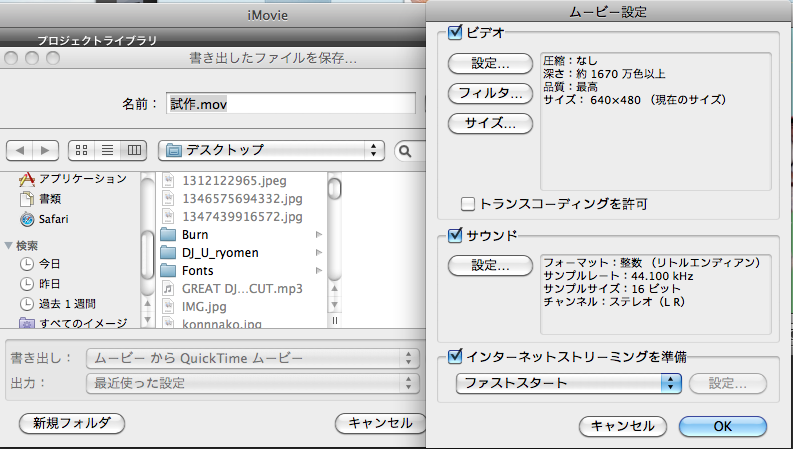Click the back navigation arrow
The image size is (793, 449).
[x=22, y=150]
